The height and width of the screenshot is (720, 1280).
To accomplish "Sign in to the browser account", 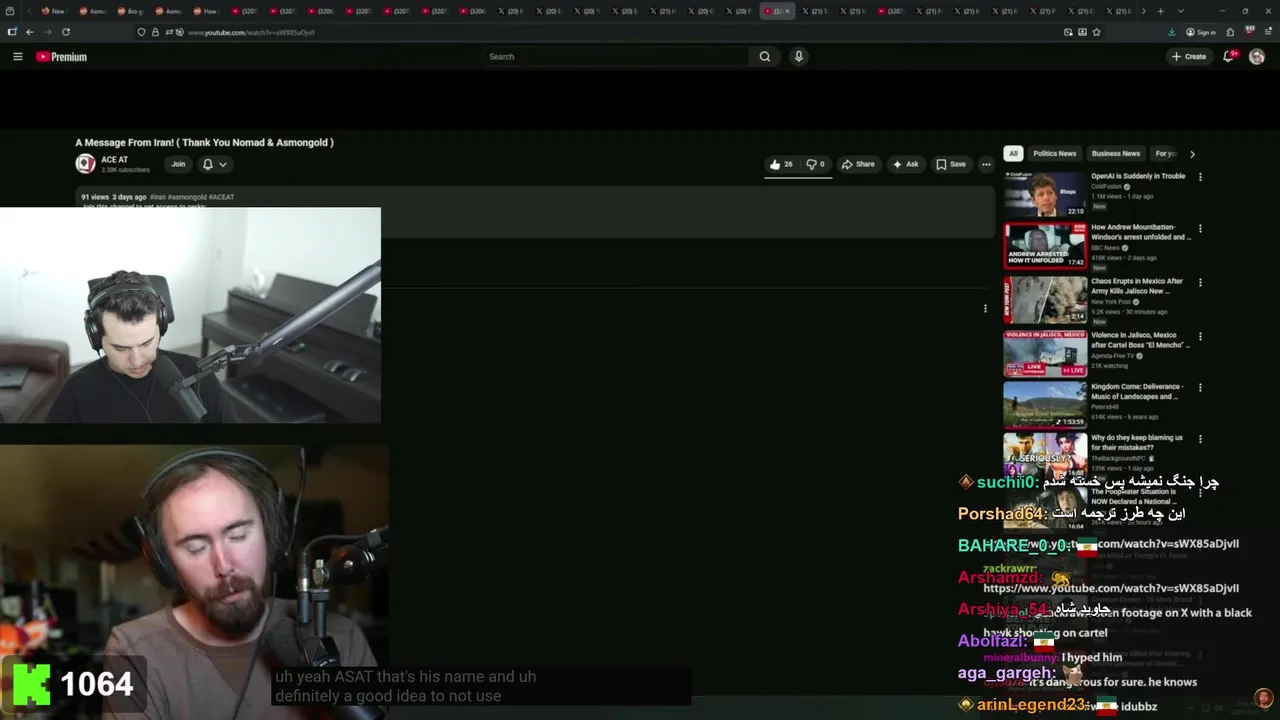I will click(x=1201, y=32).
